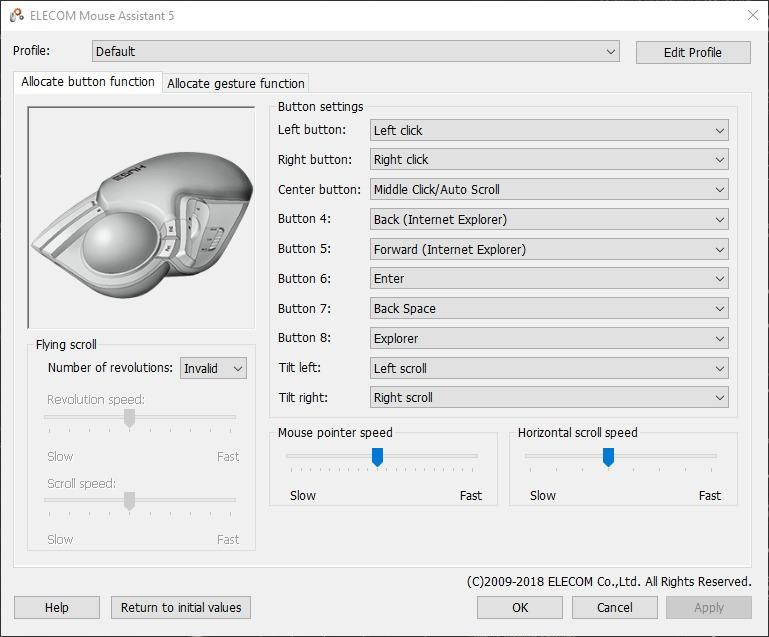This screenshot has width=769, height=637.
Task: Click the trackball mouse illustration
Action: 142,218
